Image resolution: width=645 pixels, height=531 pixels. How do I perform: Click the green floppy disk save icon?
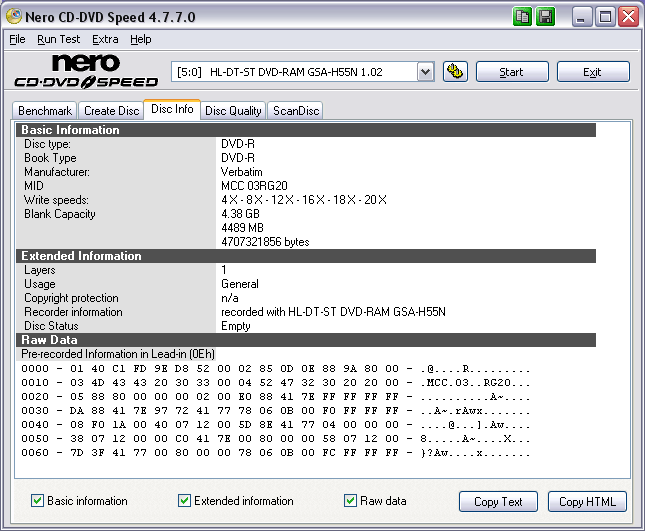[x=546, y=17]
